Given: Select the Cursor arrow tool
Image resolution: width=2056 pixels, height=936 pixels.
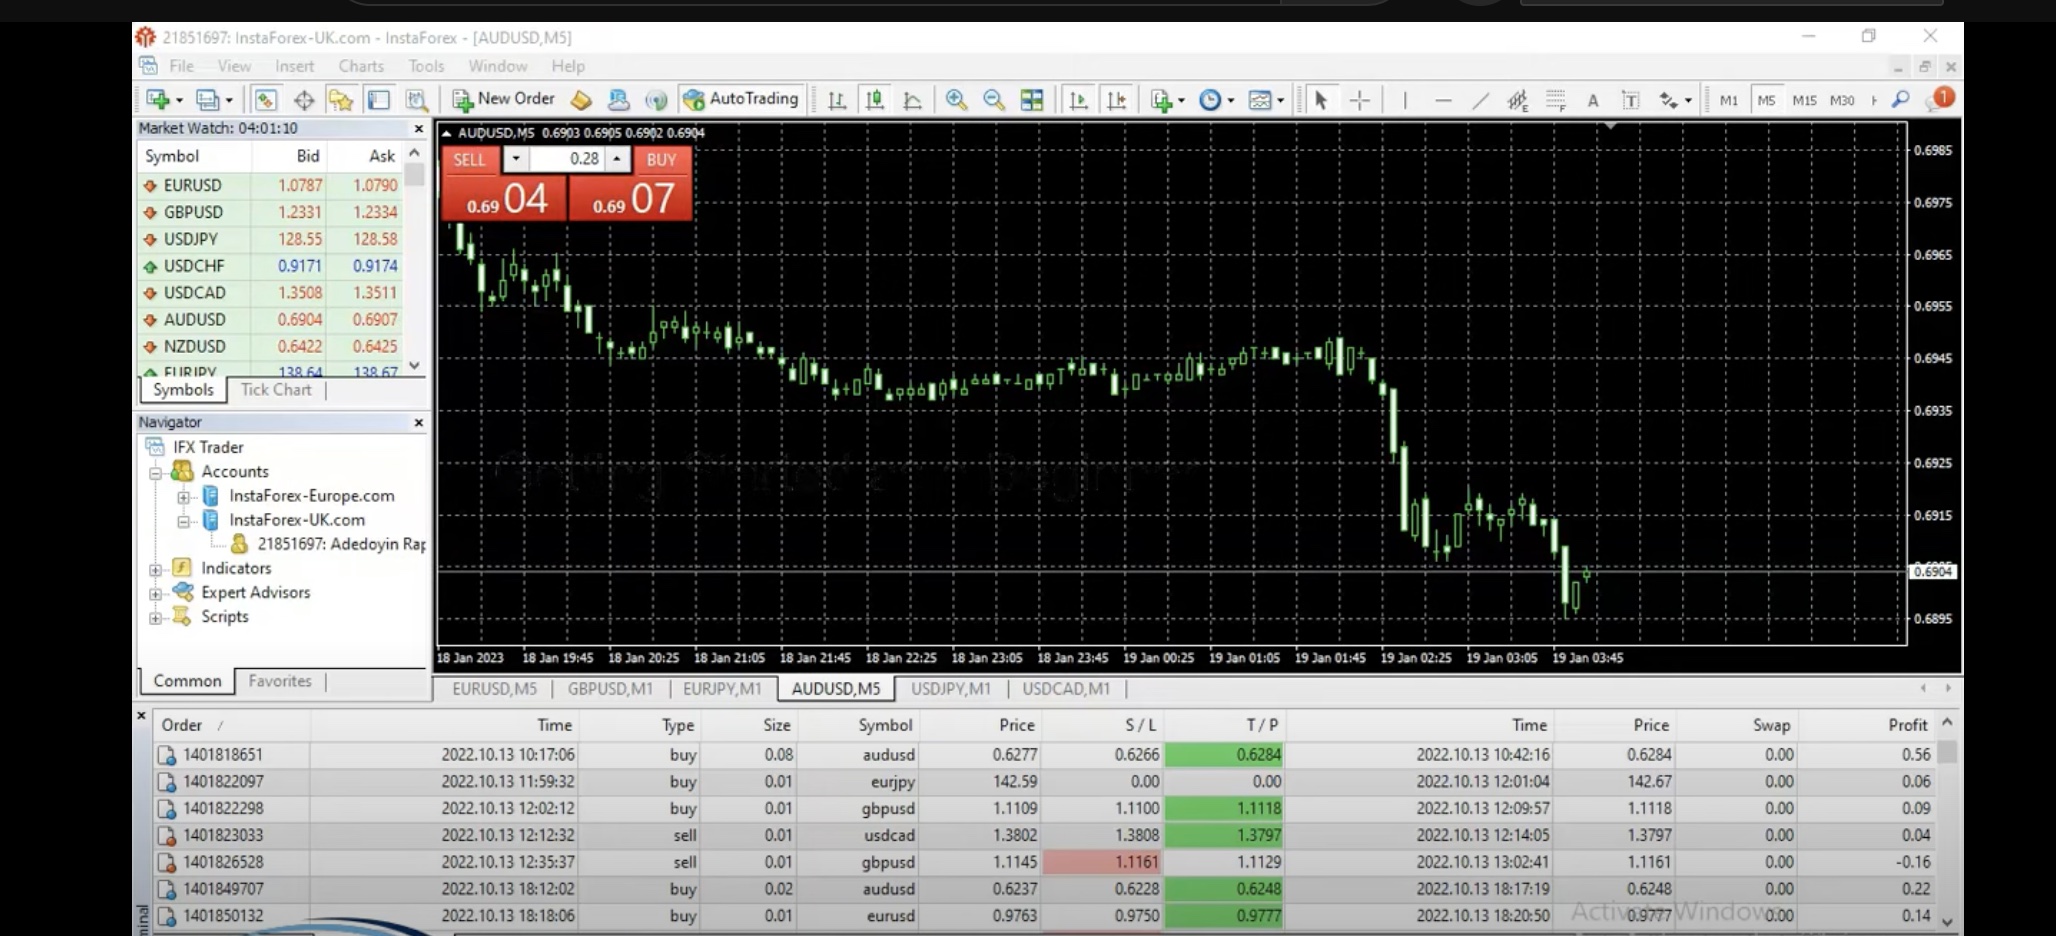Looking at the screenshot, I should pos(1321,100).
